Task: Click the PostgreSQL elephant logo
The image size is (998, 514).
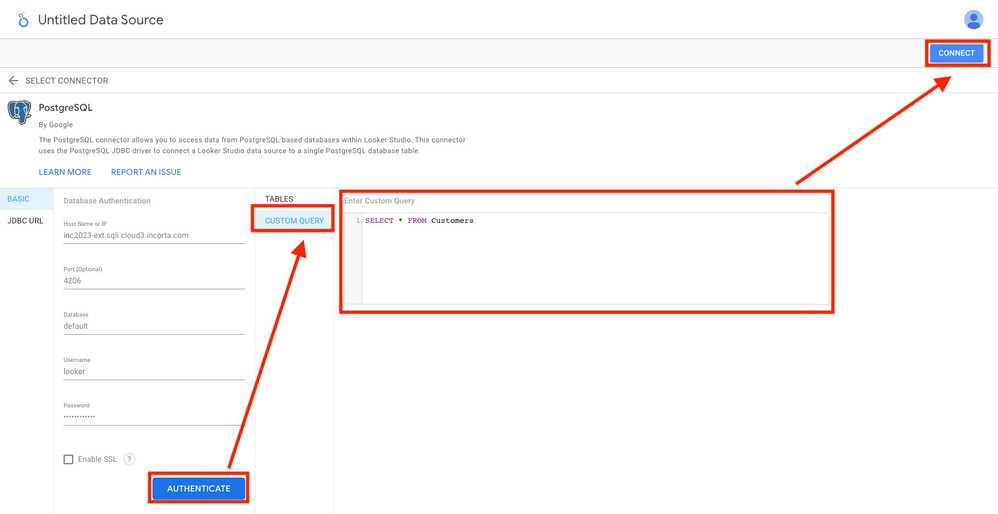Action: [19, 112]
